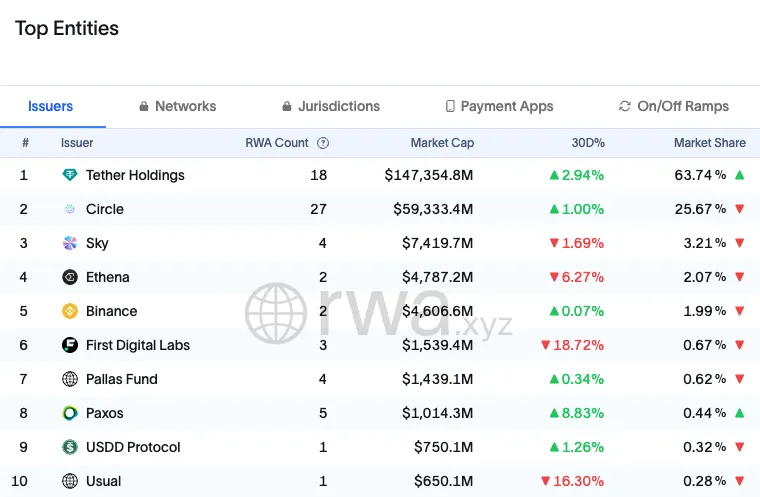Click the 18.72% 30-day change value

[x=578, y=345]
